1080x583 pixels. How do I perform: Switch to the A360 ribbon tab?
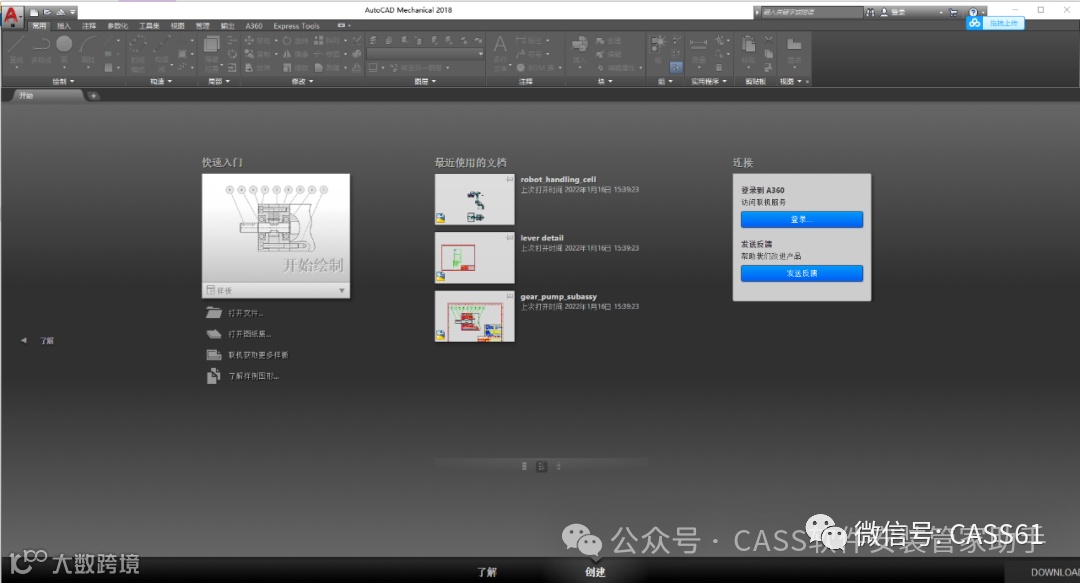pyautogui.click(x=254, y=25)
